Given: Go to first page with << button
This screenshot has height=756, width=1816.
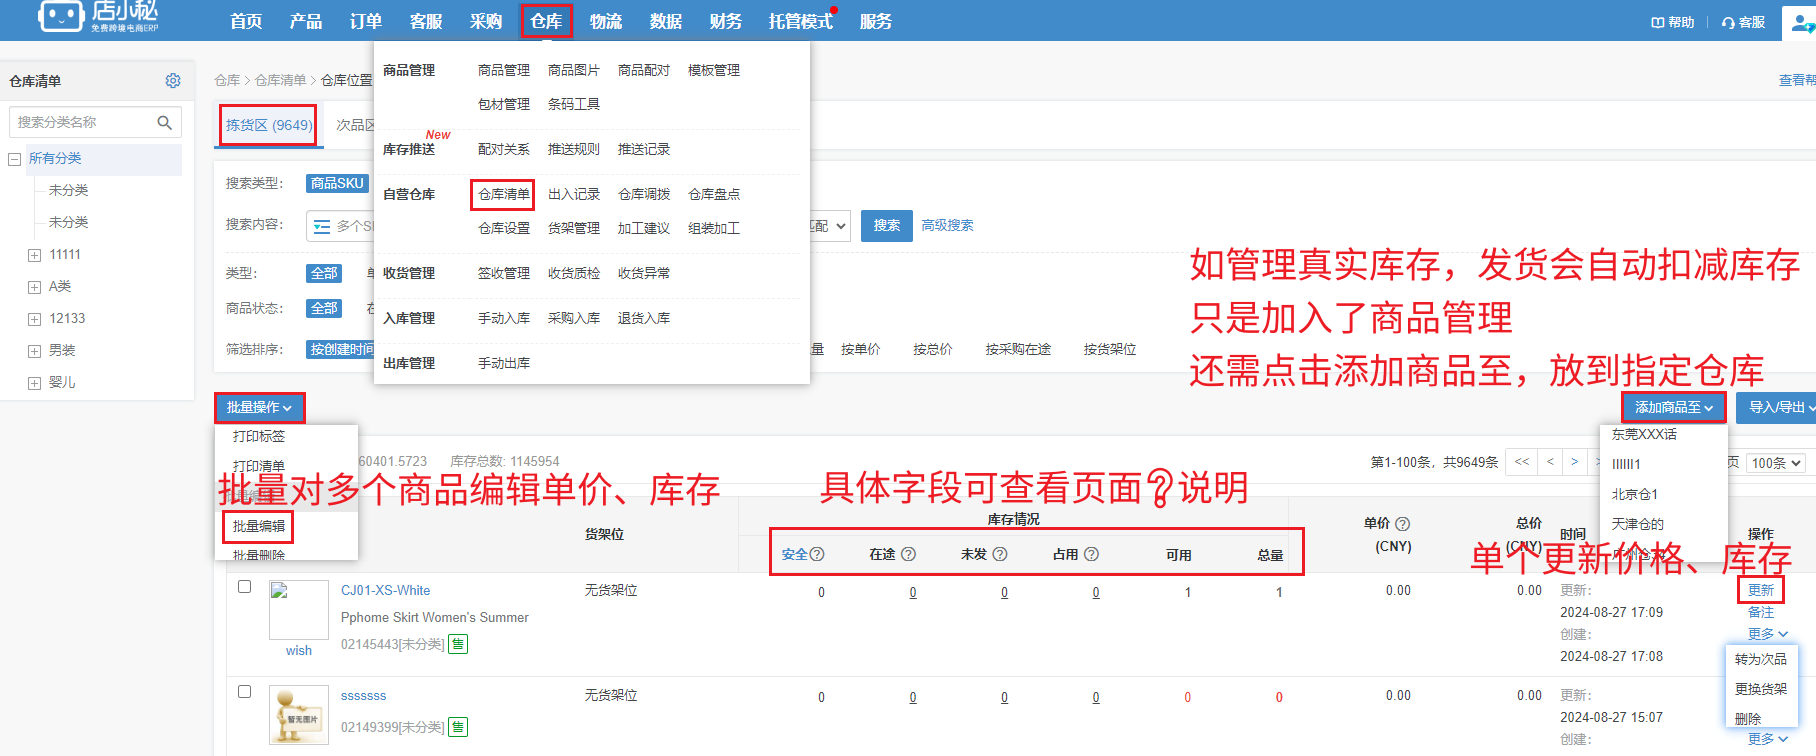Looking at the screenshot, I should (1522, 462).
